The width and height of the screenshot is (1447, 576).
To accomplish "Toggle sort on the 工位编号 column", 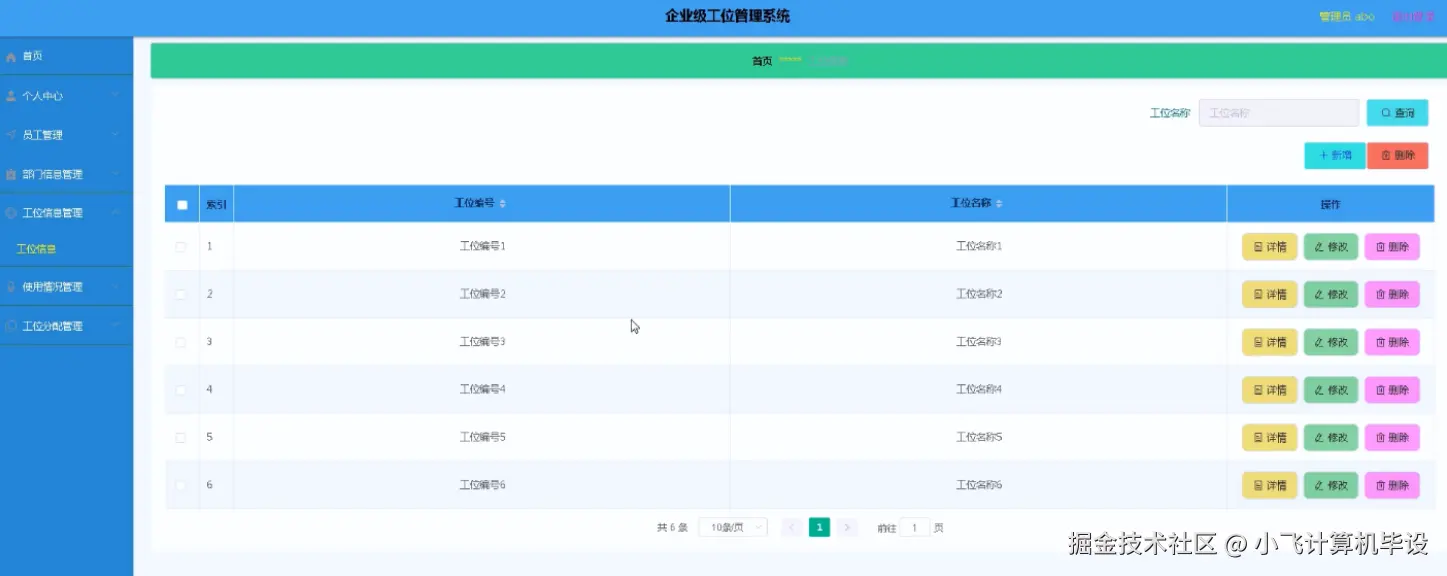I will pos(503,203).
